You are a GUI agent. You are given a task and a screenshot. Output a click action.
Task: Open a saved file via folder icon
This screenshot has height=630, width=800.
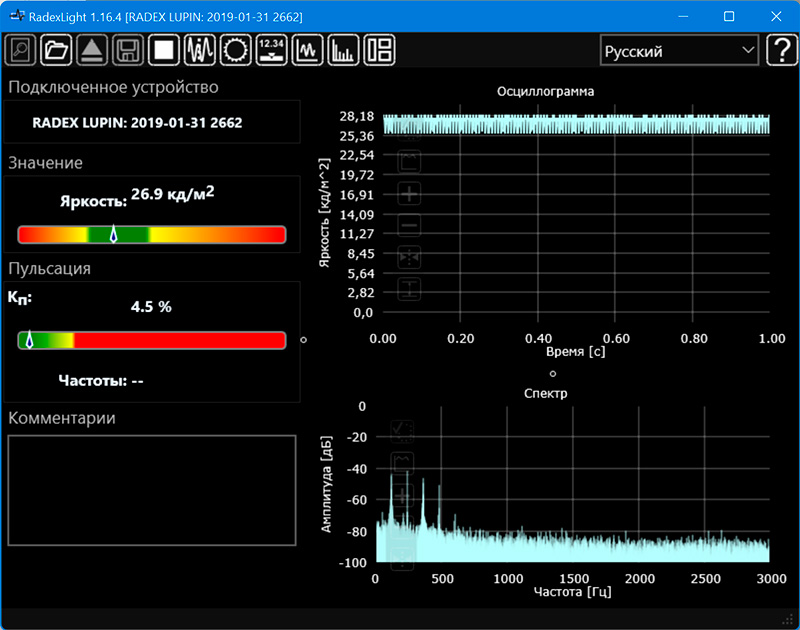pyautogui.click(x=56, y=50)
